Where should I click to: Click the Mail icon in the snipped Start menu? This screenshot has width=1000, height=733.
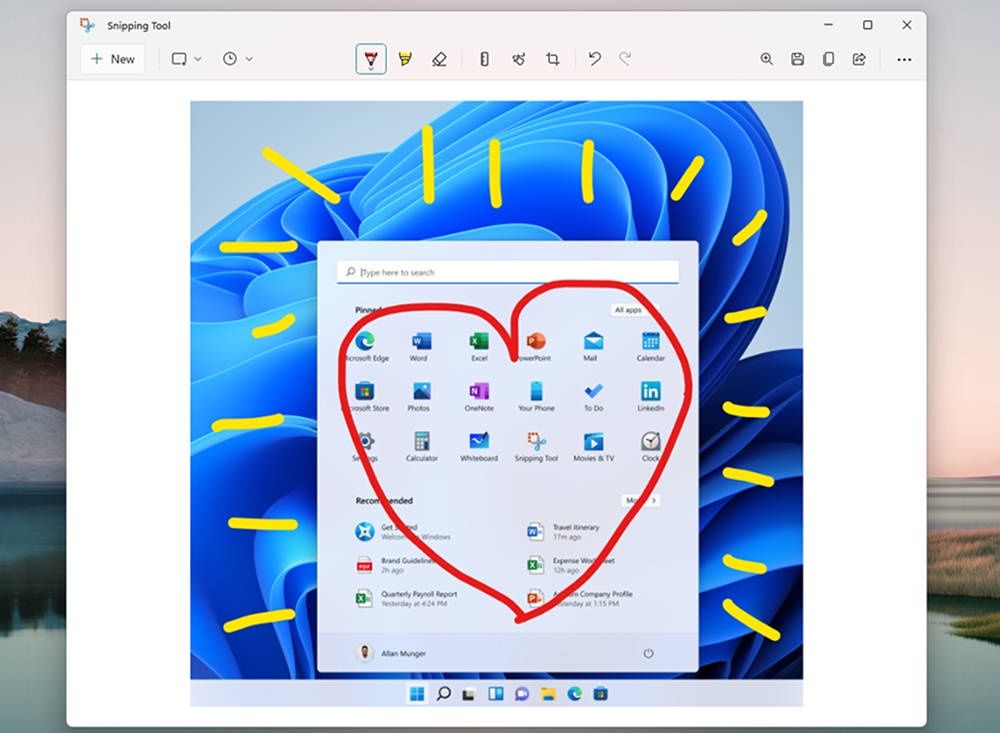(x=593, y=341)
